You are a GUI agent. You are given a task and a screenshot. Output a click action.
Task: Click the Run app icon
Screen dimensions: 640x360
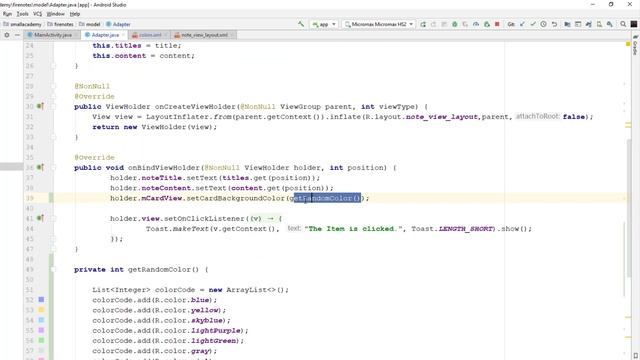point(423,24)
